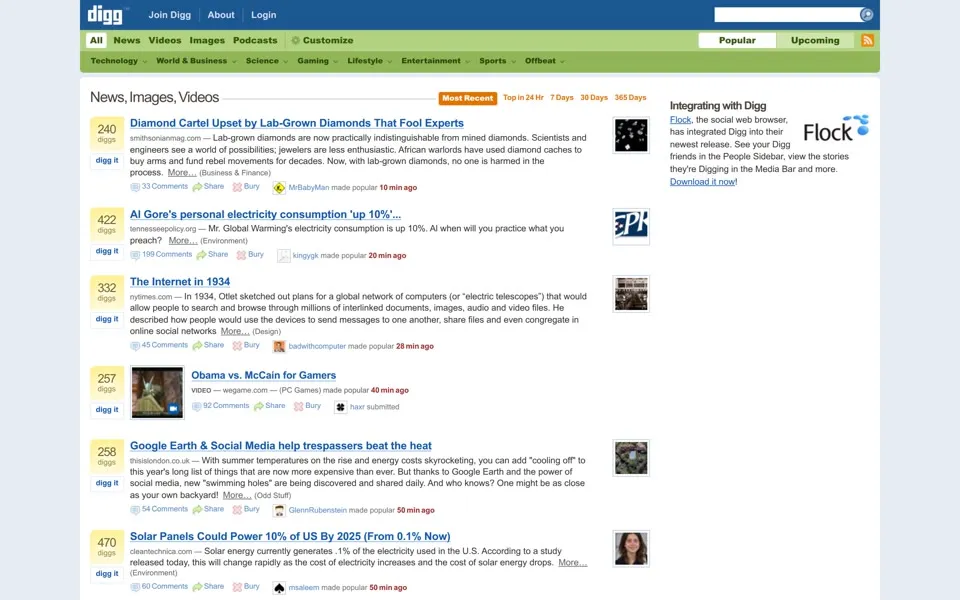Viewport: 960px width, 600px height.
Task: Click Bury icon on Solar Panels story
Action: (237, 587)
